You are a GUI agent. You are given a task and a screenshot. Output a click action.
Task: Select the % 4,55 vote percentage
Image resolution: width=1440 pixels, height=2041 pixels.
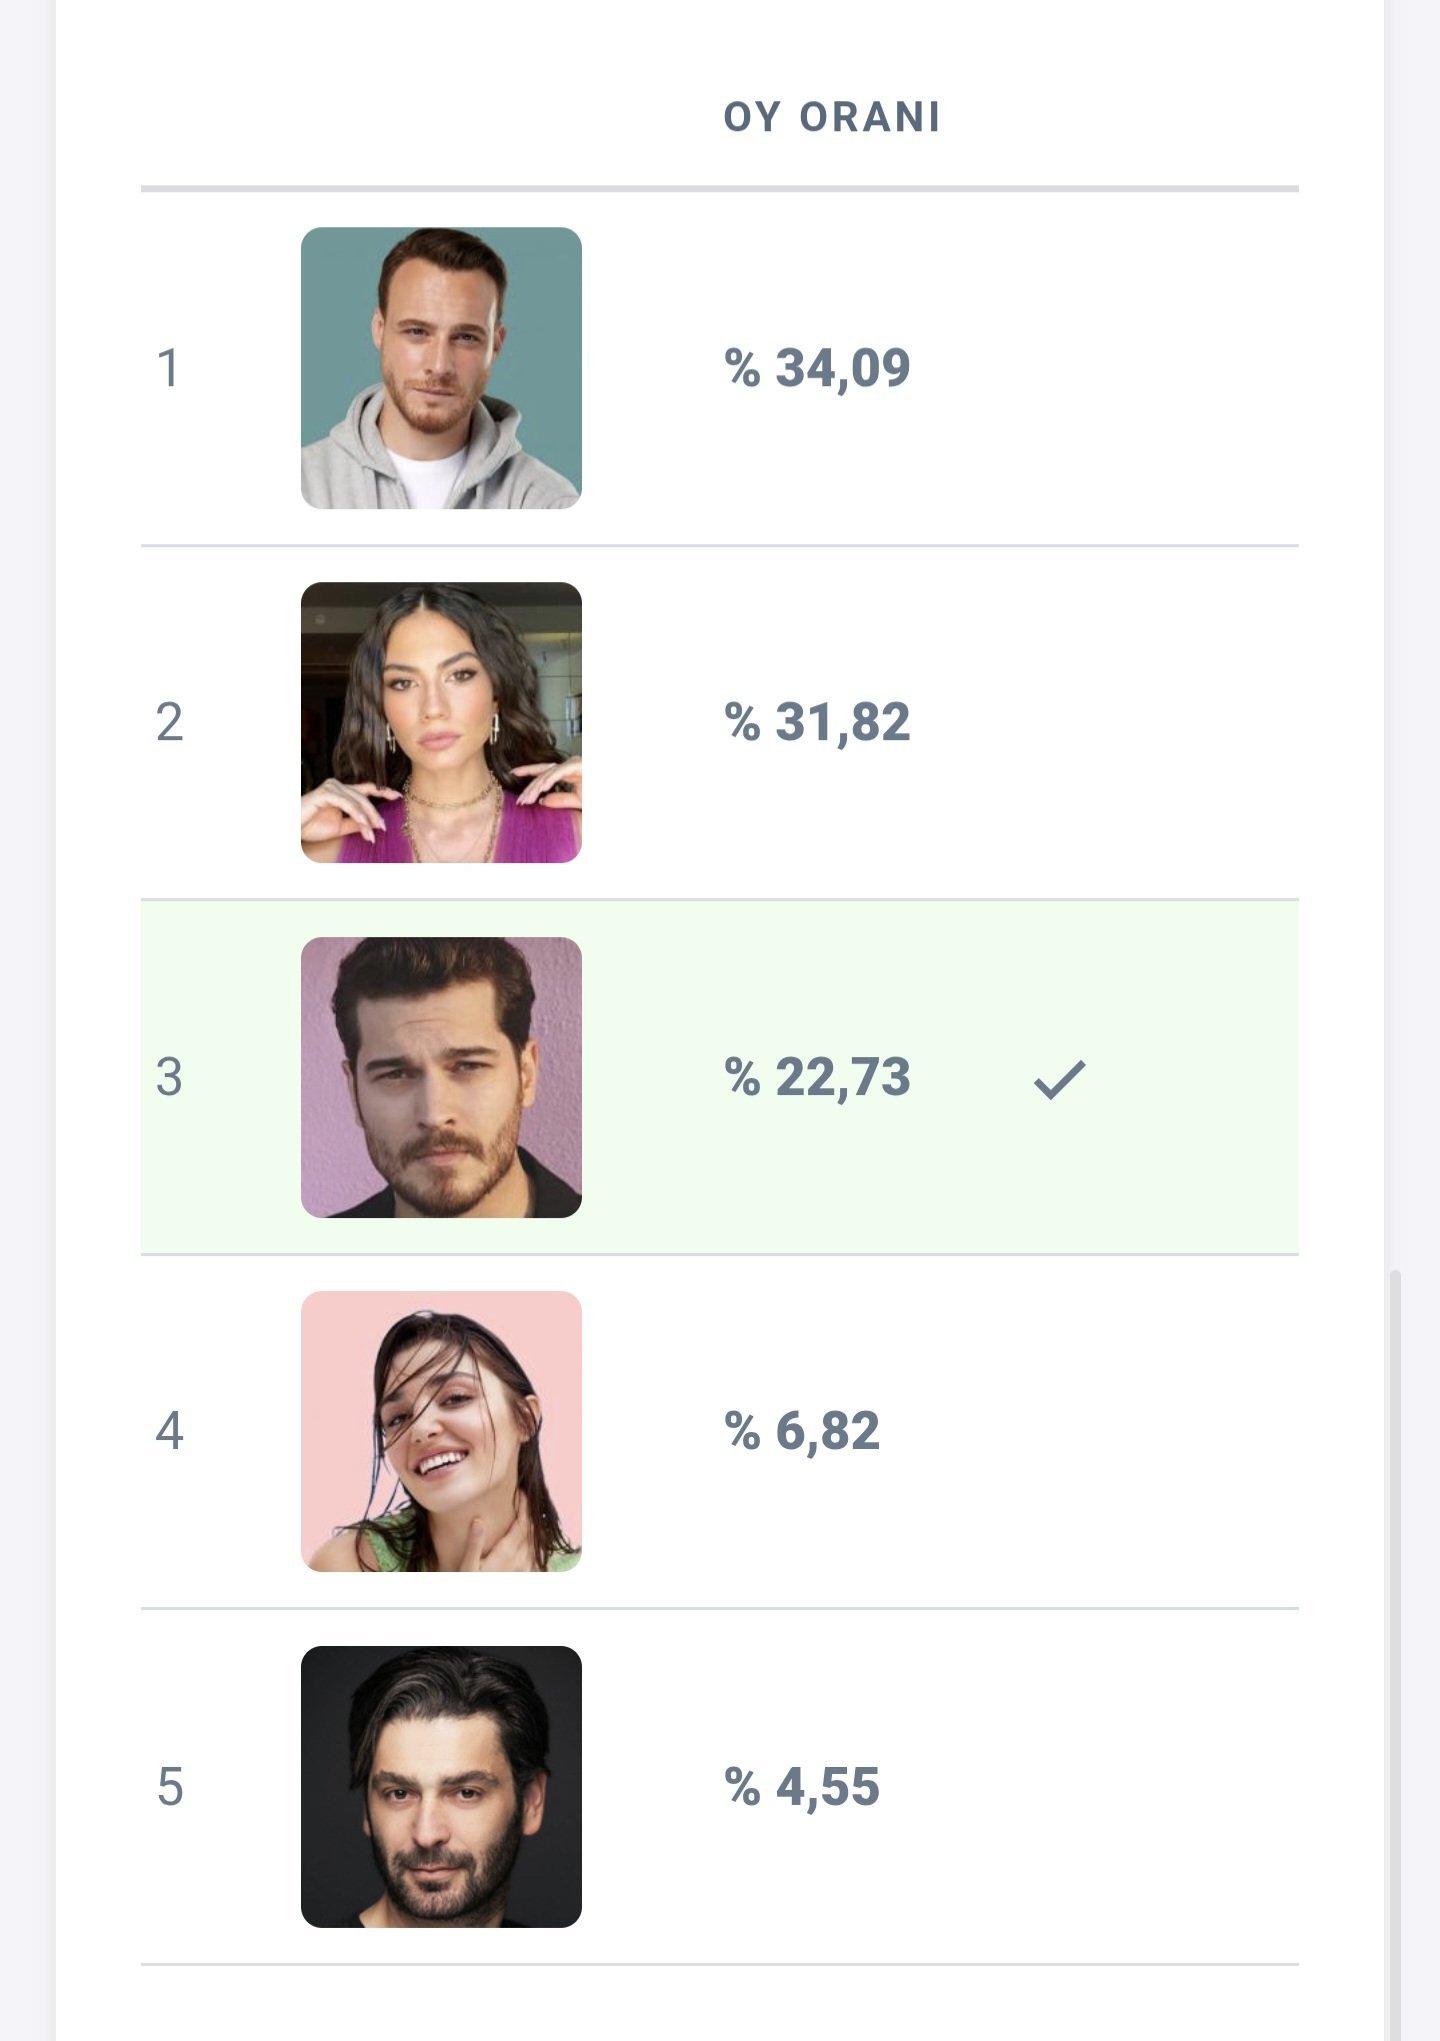(802, 1787)
